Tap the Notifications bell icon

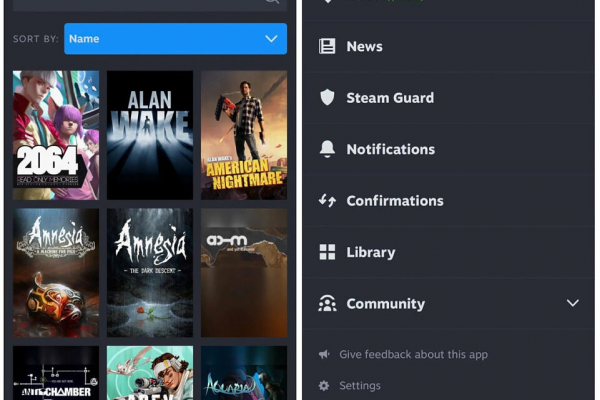pyautogui.click(x=327, y=149)
